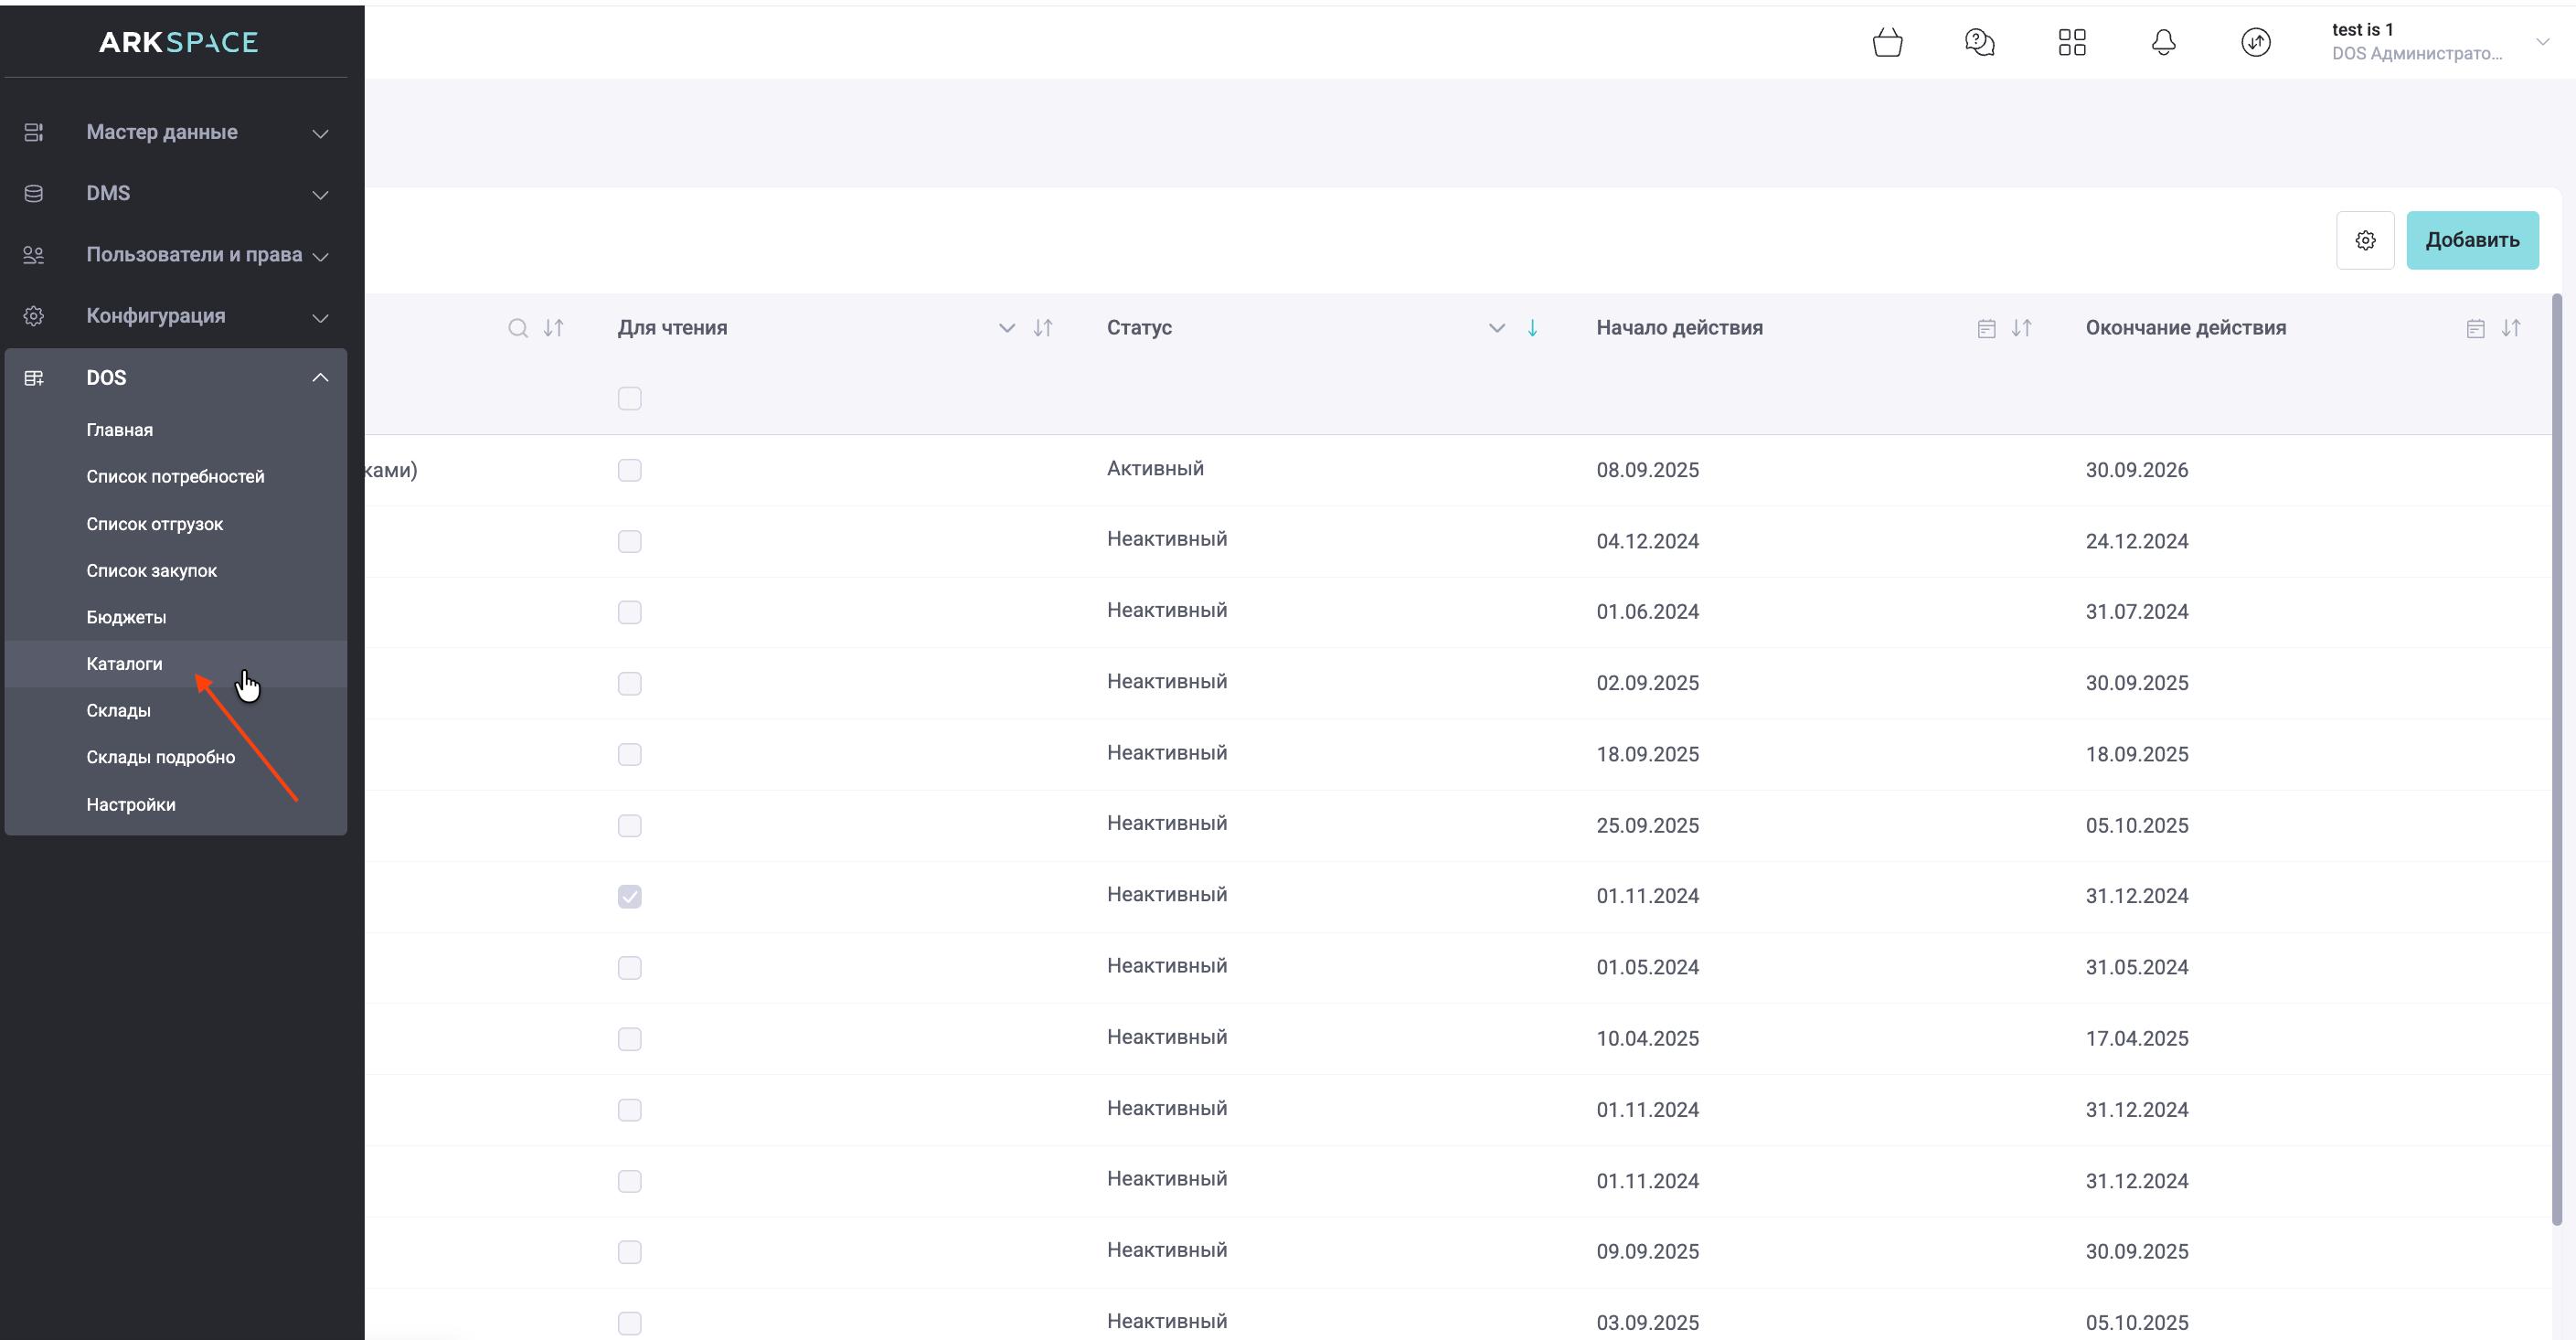Open Список закупок menu item
Image resolution: width=2576 pixels, height=1340 pixels.
pyautogui.click(x=151, y=570)
